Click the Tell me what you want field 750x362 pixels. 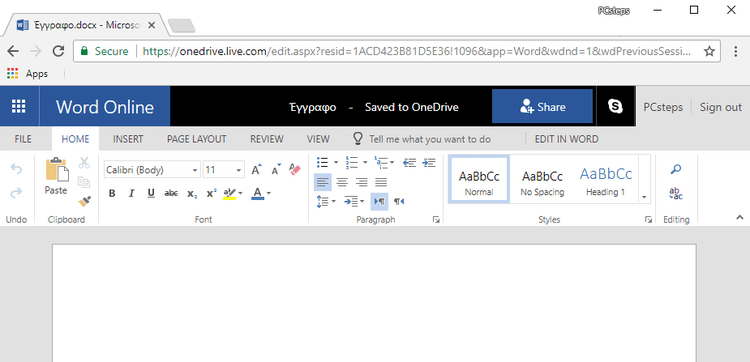click(430, 139)
